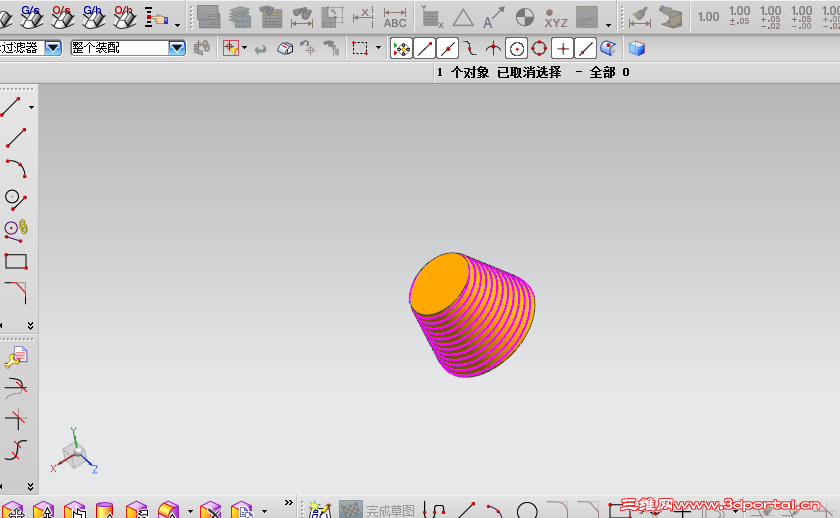
Task: Click the blue cube bounded grid icon
Action: click(636, 48)
